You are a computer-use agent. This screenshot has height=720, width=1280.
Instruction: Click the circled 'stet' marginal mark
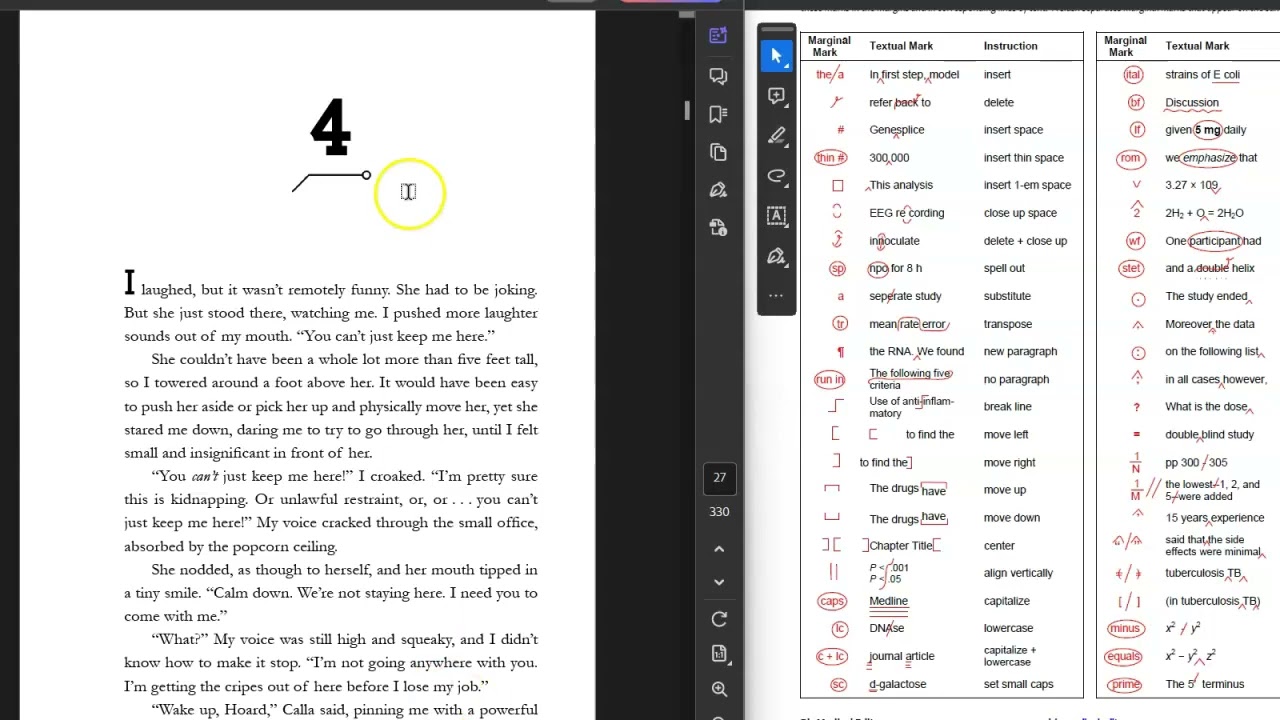click(1130, 268)
